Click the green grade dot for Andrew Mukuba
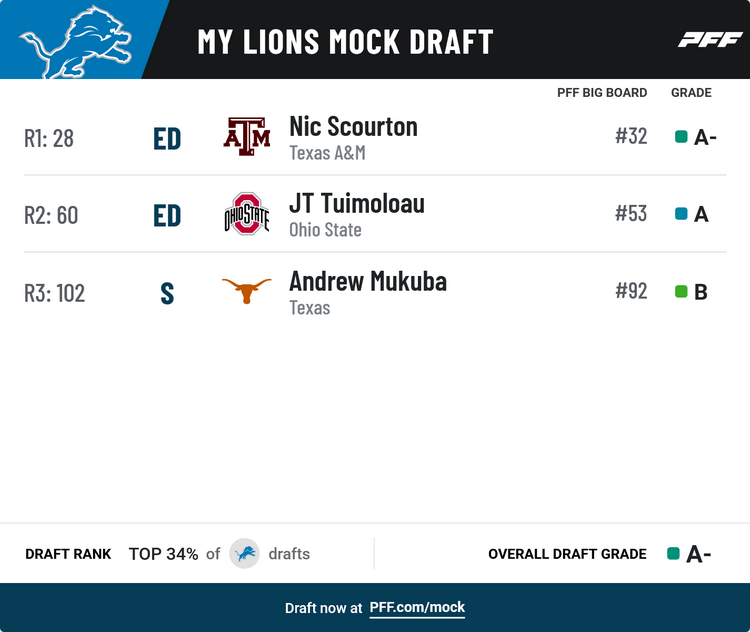 pos(681,292)
